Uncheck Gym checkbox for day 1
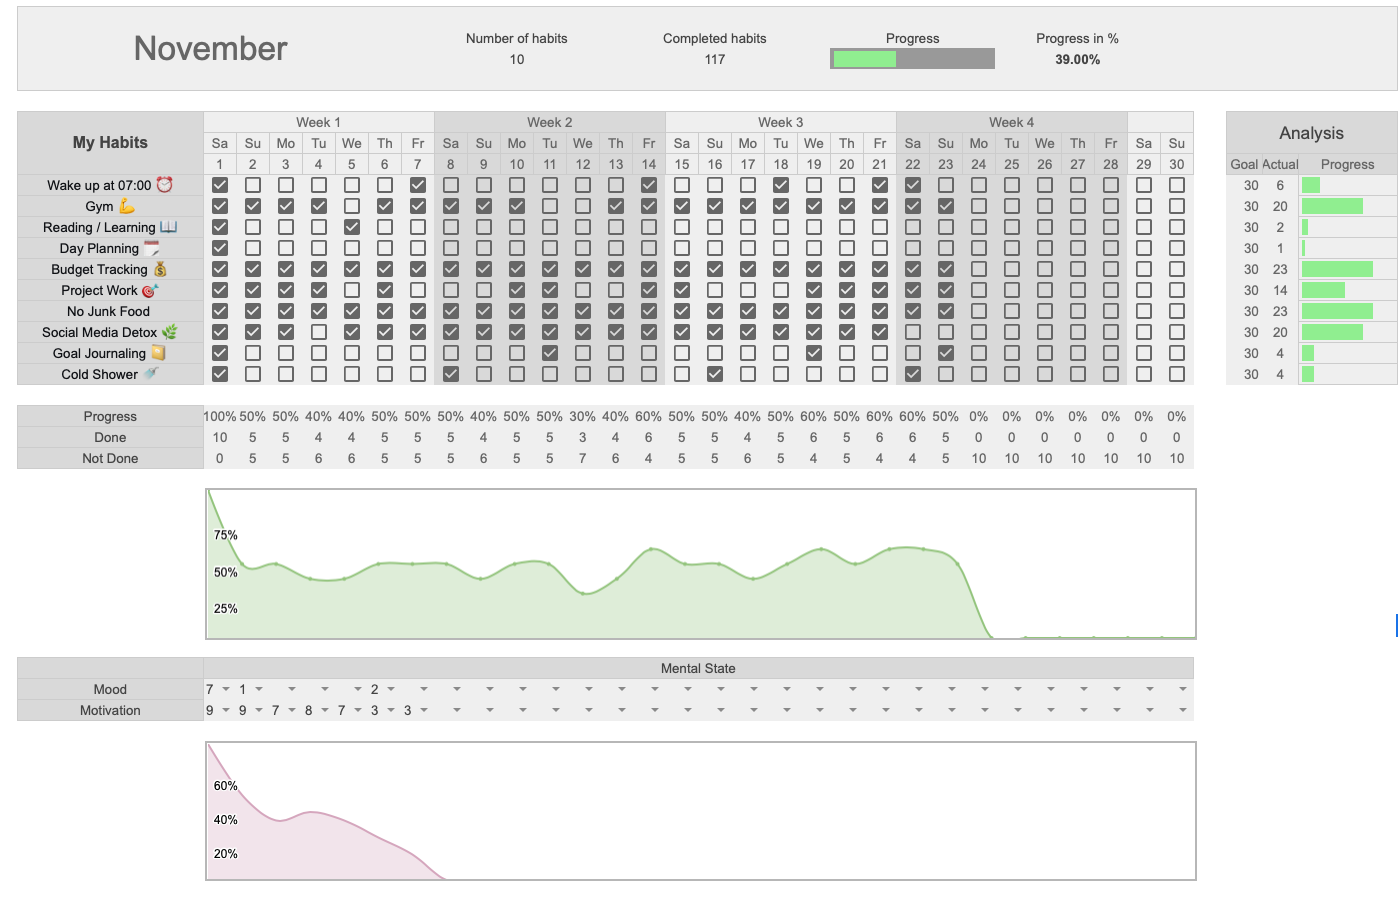 [220, 206]
